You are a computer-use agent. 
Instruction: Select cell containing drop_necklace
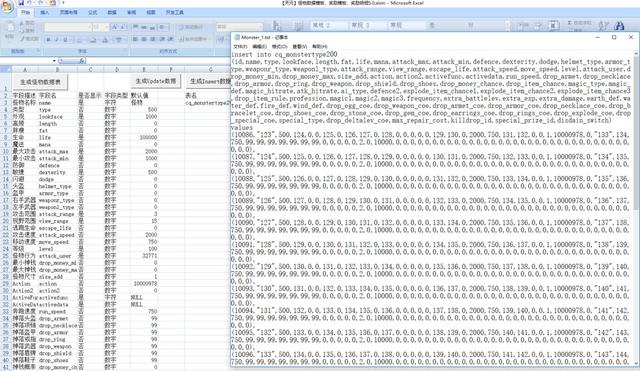pos(58,325)
